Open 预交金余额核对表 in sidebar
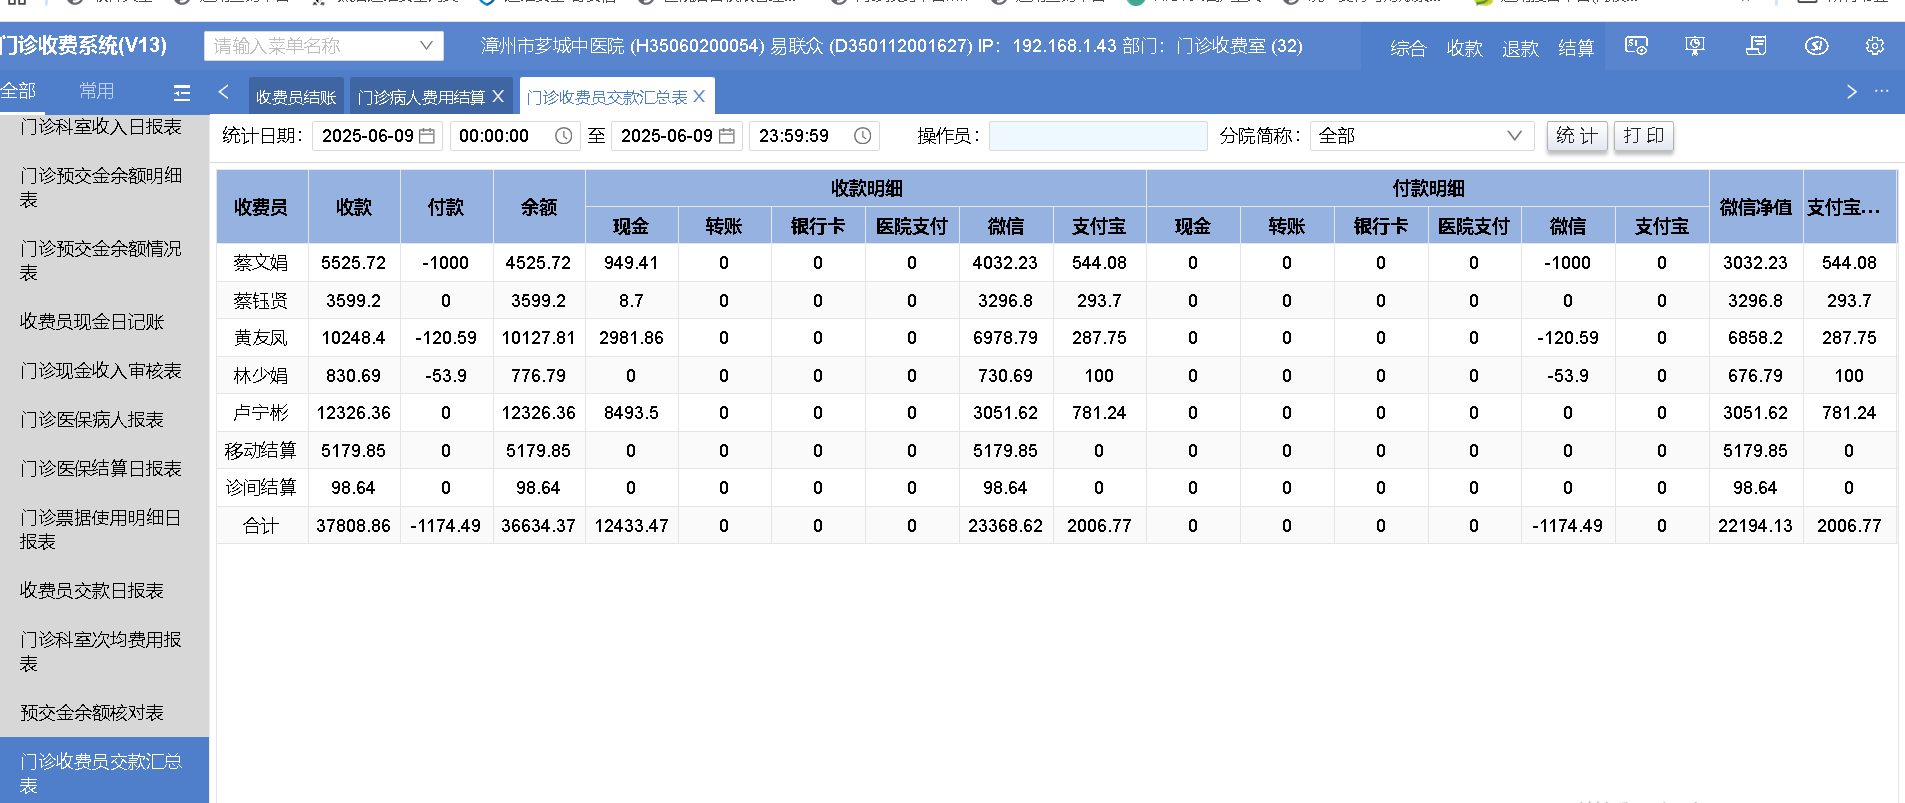1905x803 pixels. [92, 713]
